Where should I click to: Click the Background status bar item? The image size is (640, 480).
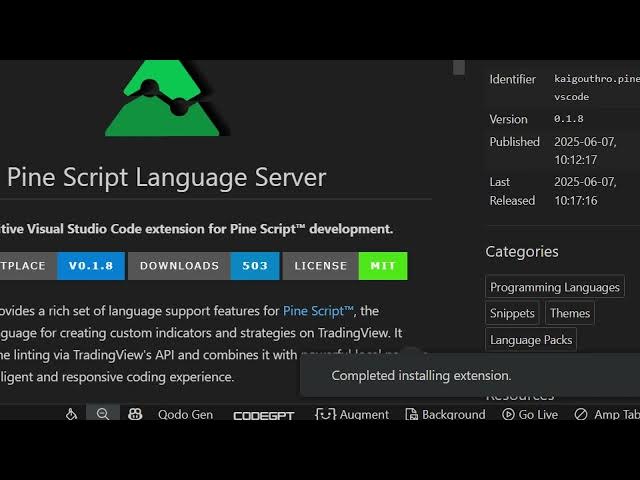(x=445, y=414)
